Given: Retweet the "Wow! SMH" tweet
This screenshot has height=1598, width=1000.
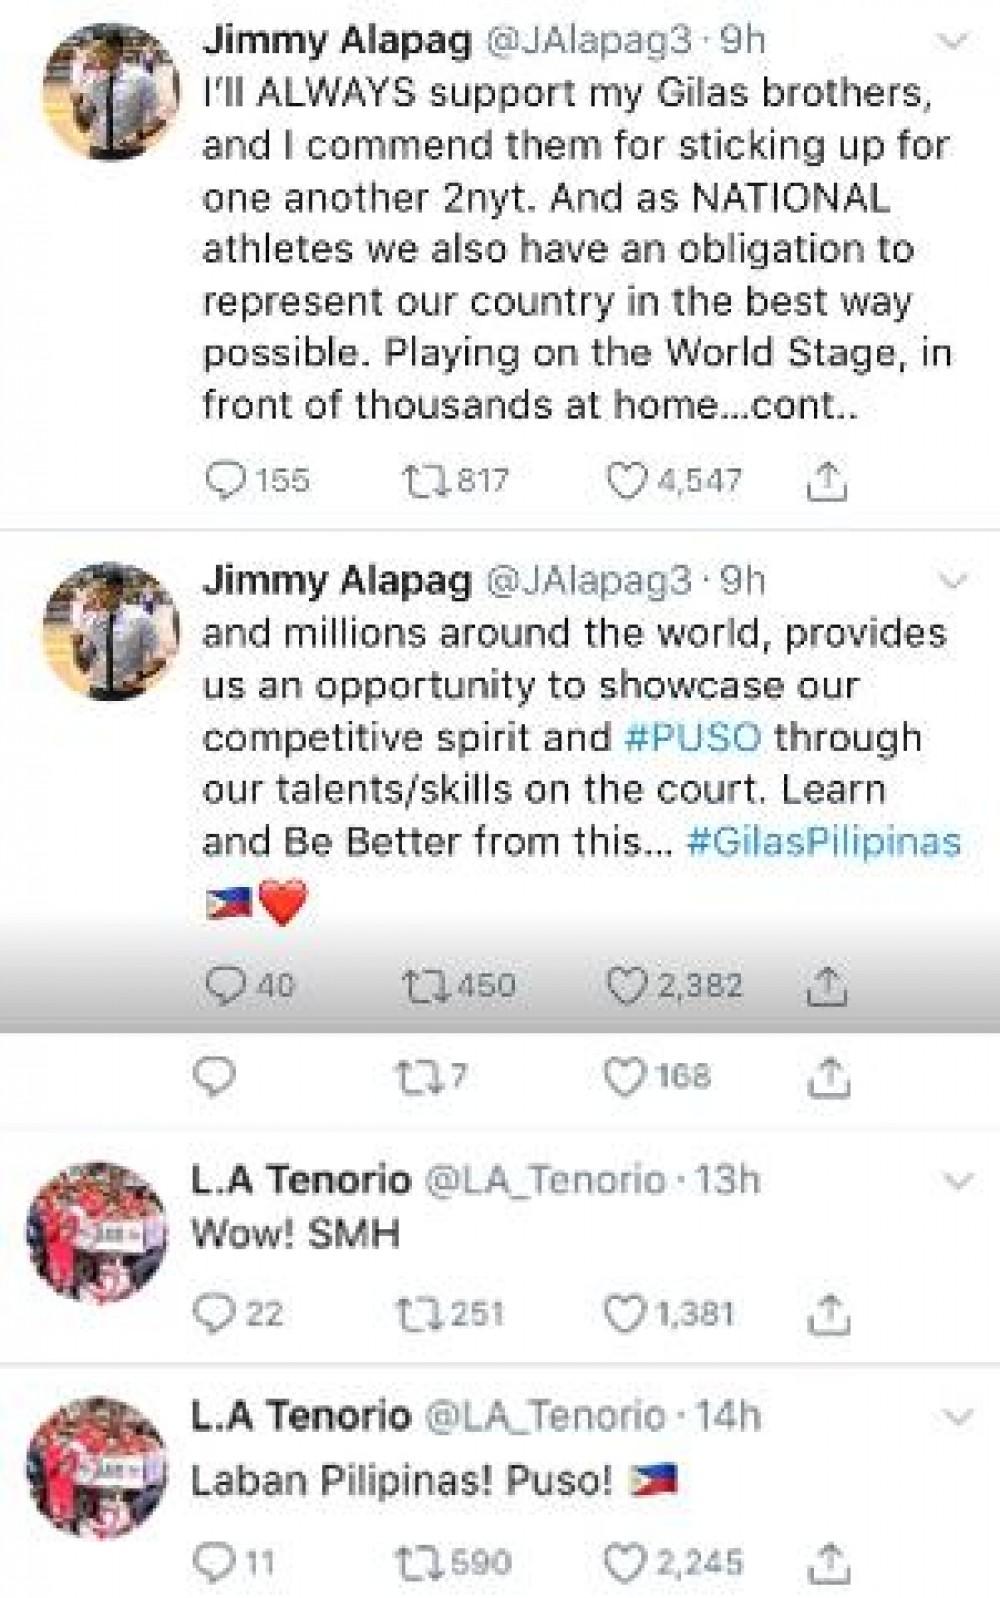Looking at the screenshot, I should coord(413,1314).
